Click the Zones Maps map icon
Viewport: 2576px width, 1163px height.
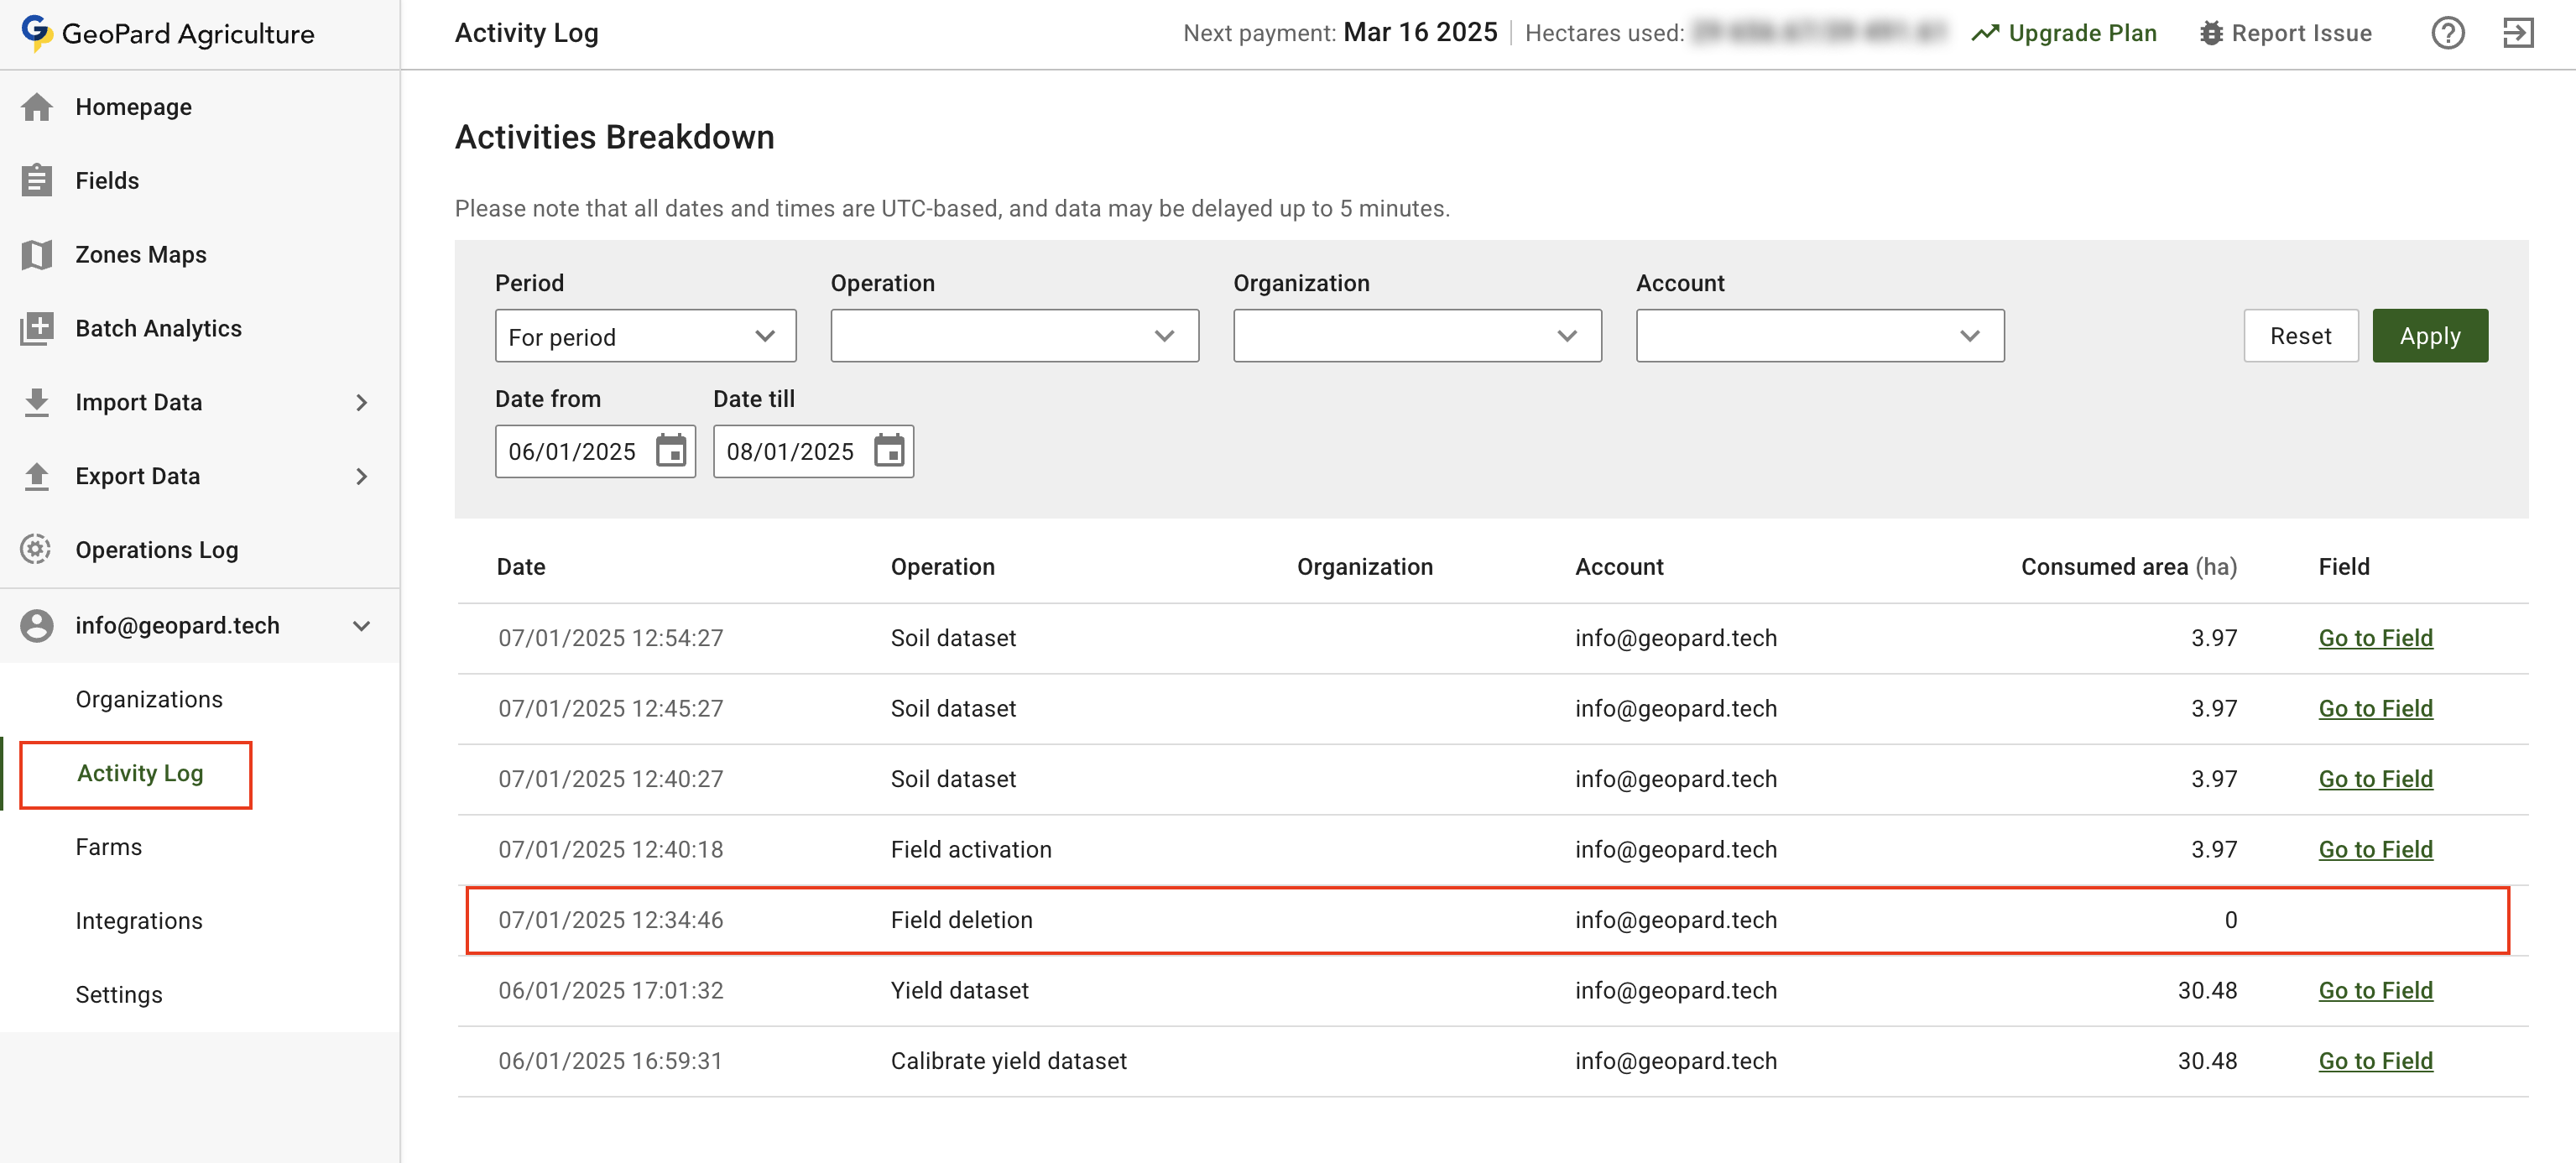37,254
